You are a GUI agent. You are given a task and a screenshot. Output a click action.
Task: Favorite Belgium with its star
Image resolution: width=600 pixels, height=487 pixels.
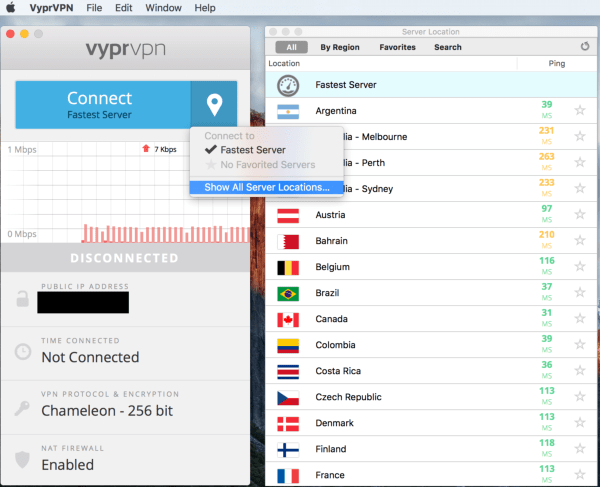pos(580,266)
